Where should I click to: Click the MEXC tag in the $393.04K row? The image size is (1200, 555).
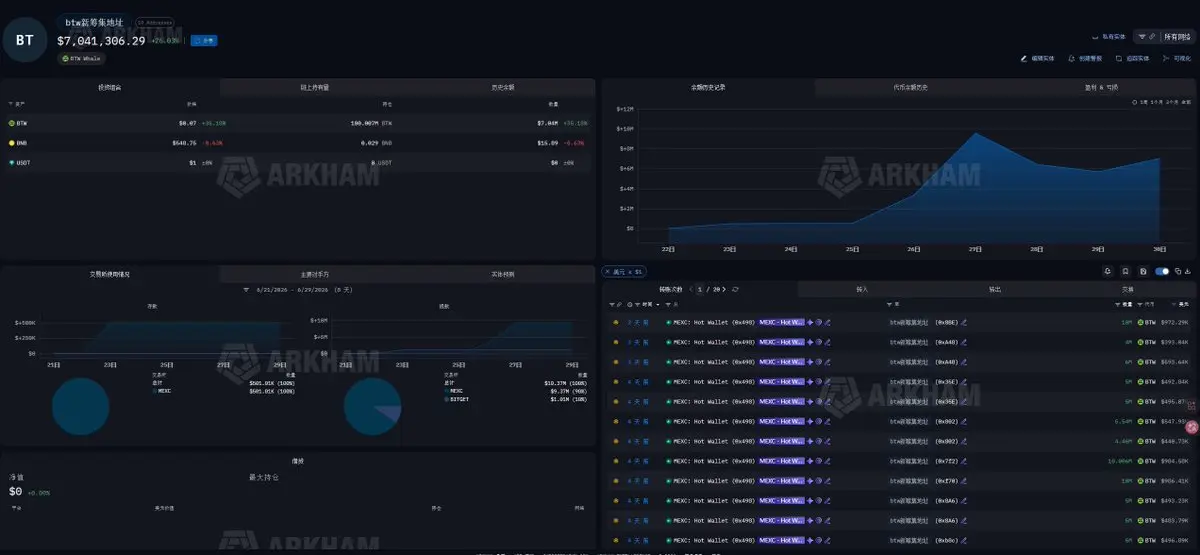click(x=782, y=342)
